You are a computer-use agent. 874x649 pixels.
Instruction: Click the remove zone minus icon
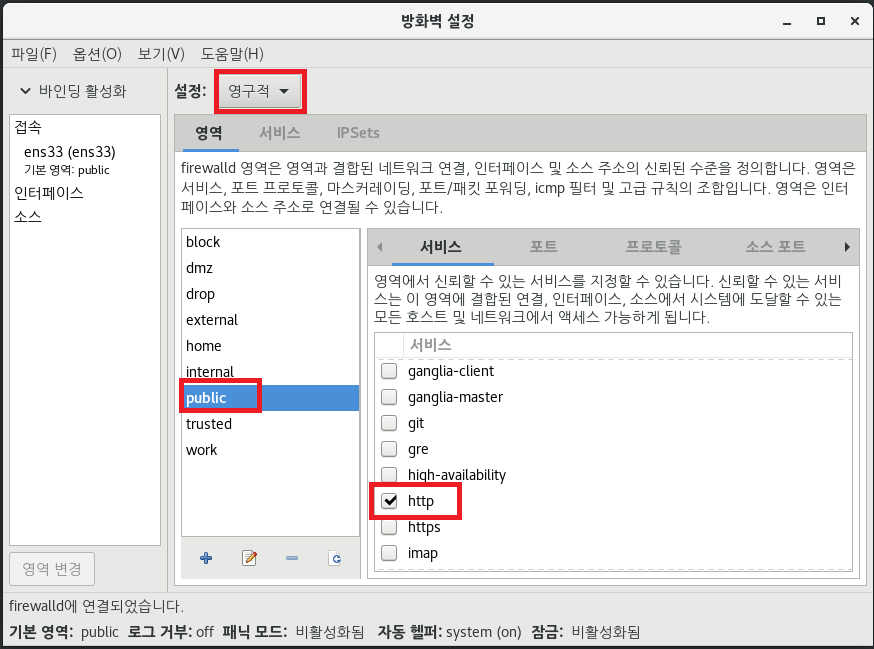(292, 558)
